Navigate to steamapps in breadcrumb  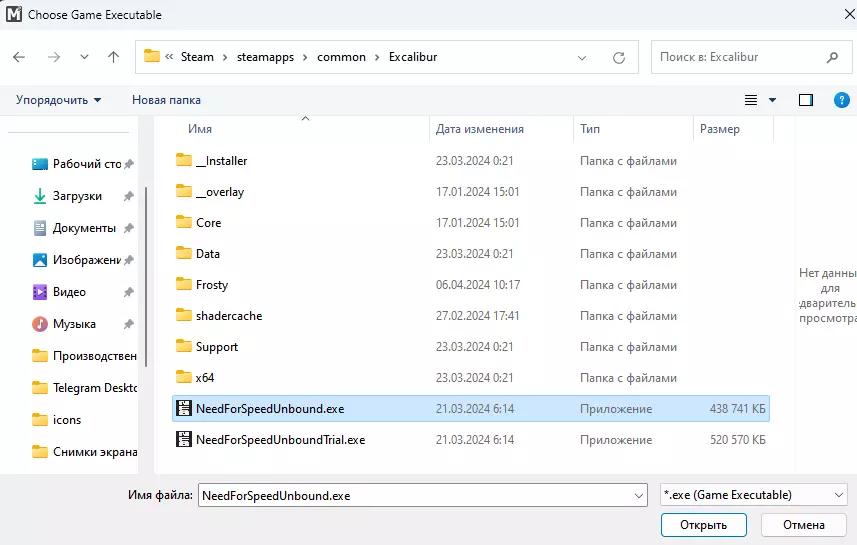tap(265, 57)
